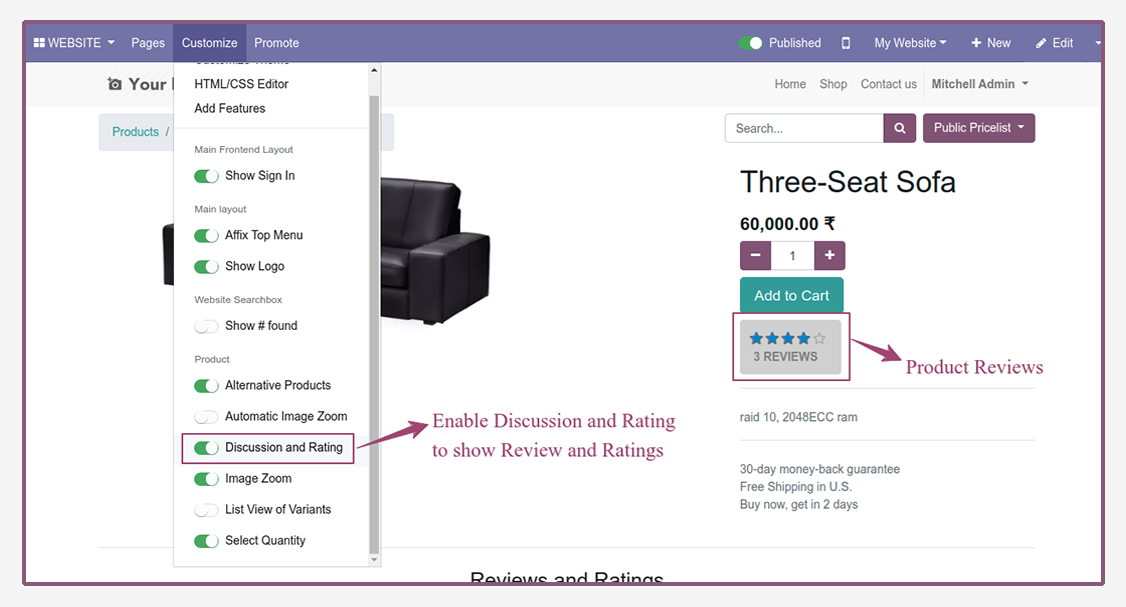
Task: Toggle Discussion and Rating switch
Action: click(x=206, y=448)
